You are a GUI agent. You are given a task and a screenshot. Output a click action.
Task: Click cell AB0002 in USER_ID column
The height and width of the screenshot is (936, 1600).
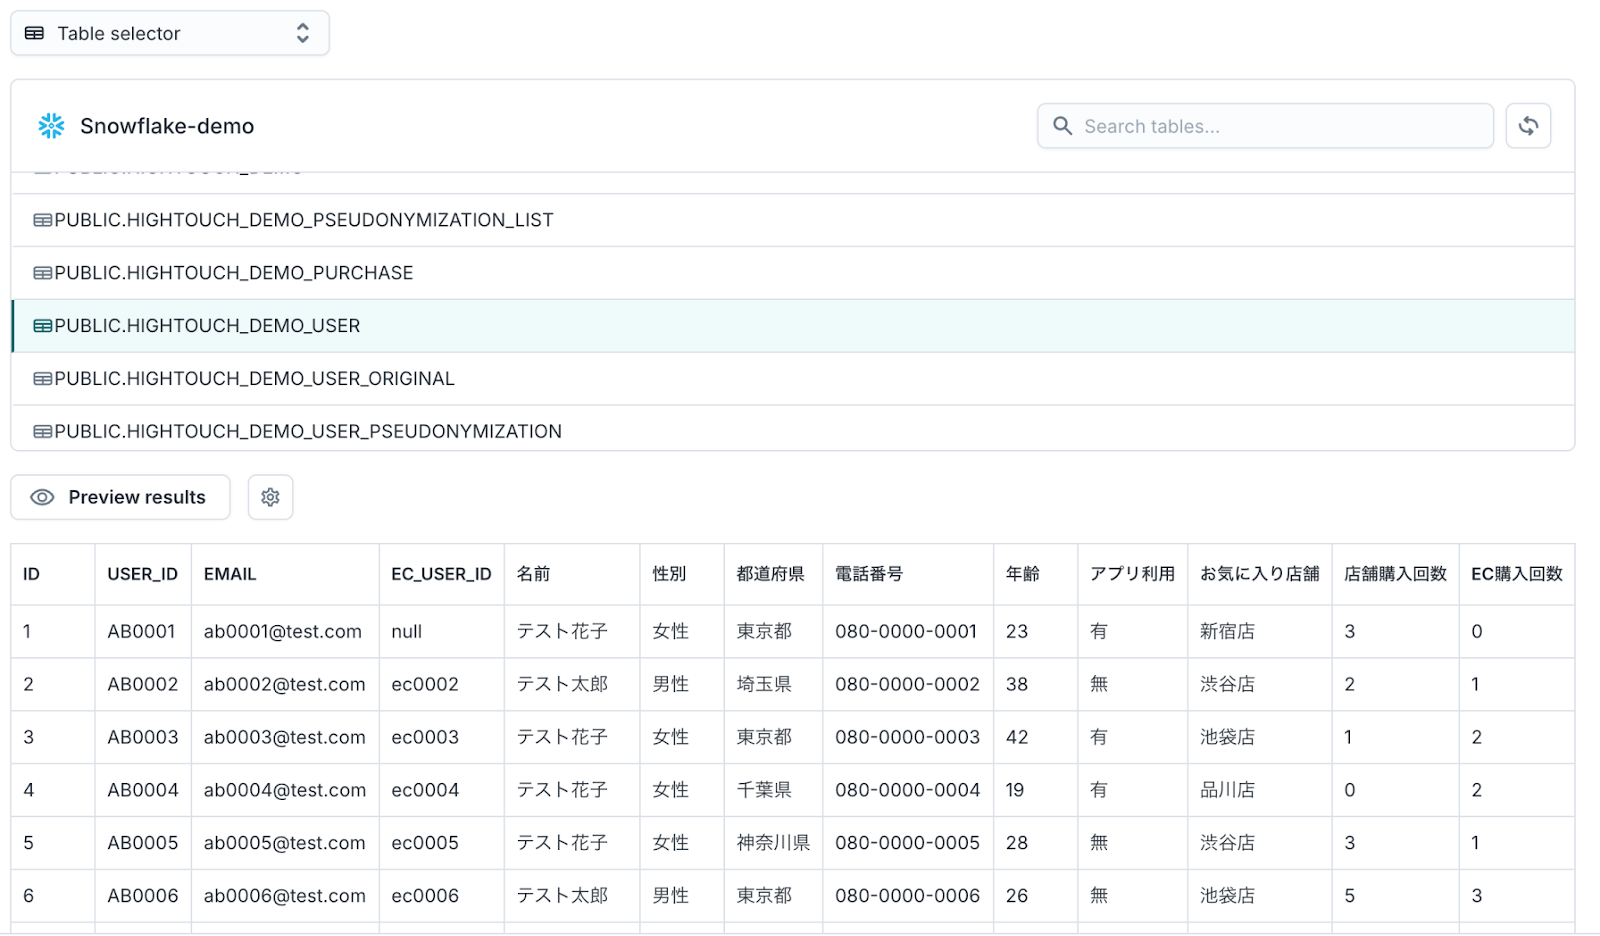point(142,685)
